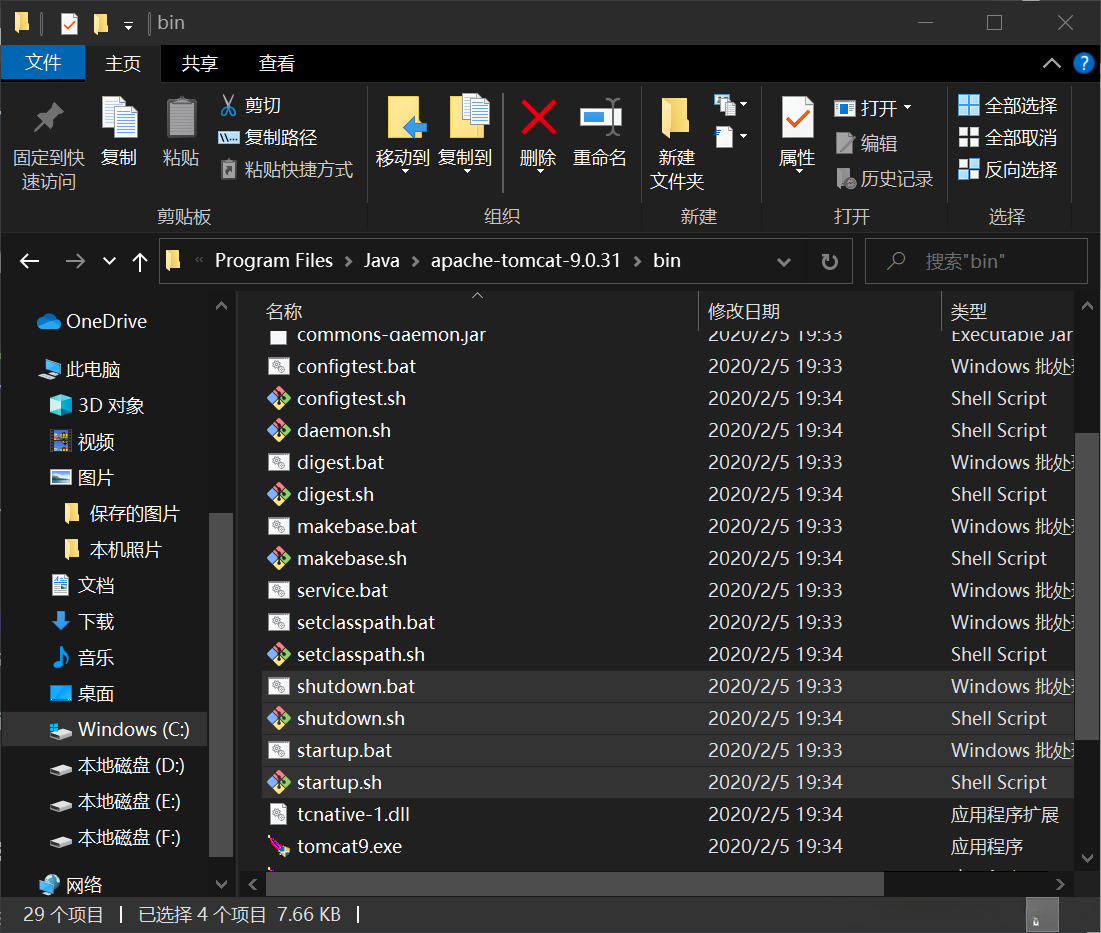
Task: Click the horizontal scrollbar of file list
Action: (x=574, y=884)
